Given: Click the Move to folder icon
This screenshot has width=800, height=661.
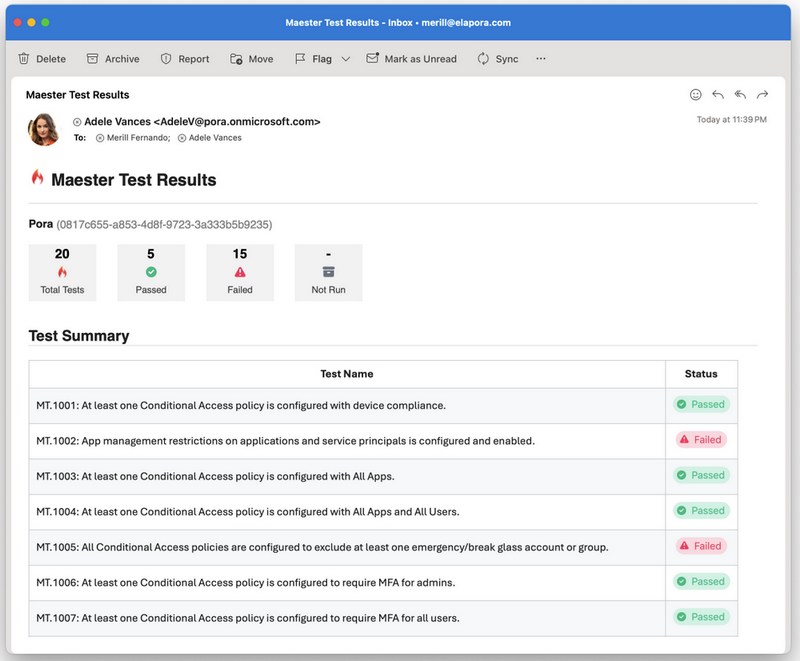Looking at the screenshot, I should tap(237, 59).
